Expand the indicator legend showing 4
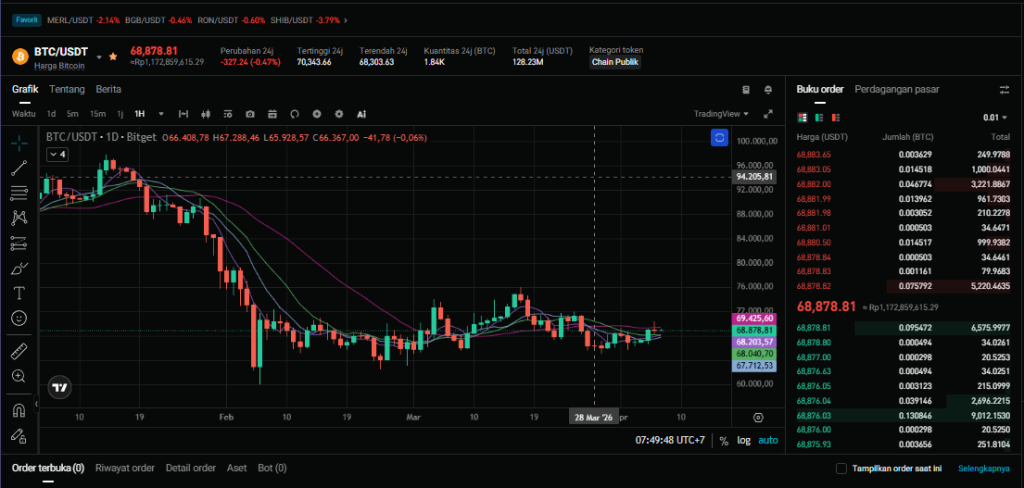Screen dimensions: 1024x488 click(x=56, y=154)
